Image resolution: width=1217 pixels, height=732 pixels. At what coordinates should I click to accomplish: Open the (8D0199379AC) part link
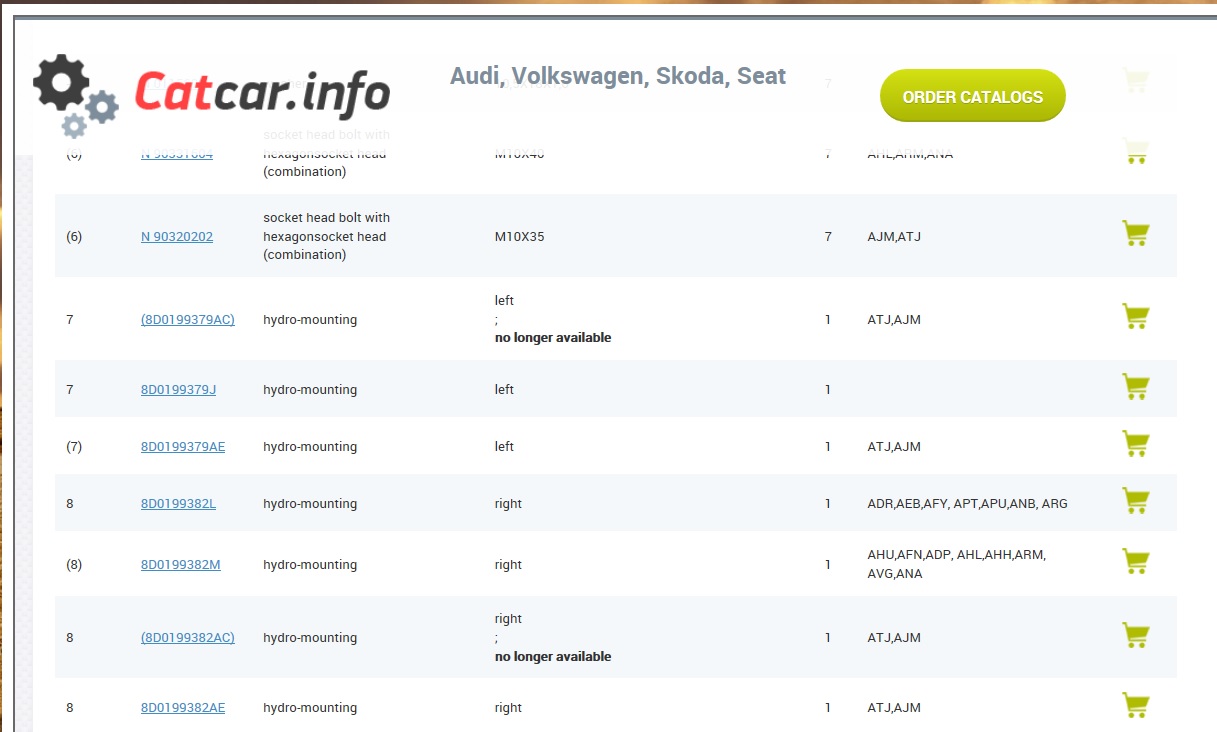[188, 320]
